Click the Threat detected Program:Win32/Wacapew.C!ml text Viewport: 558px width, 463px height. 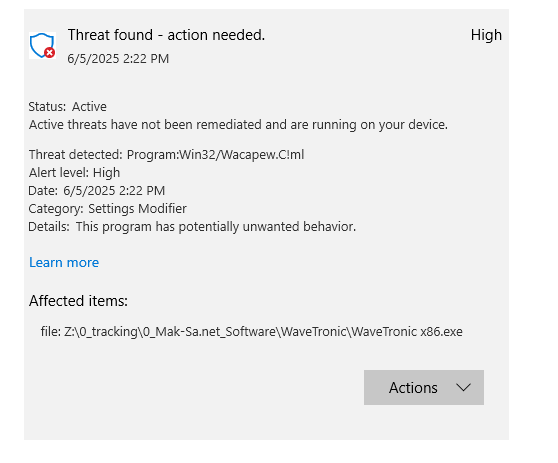[x=166, y=155]
